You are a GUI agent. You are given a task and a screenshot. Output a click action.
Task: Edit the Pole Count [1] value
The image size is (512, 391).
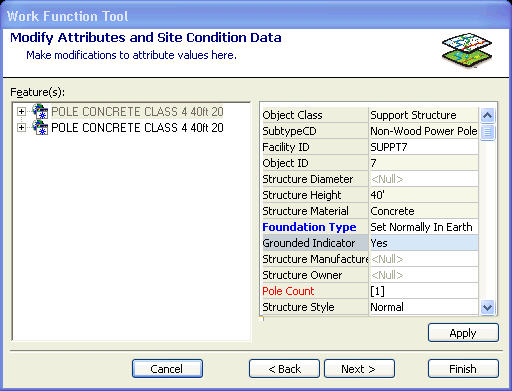point(424,291)
